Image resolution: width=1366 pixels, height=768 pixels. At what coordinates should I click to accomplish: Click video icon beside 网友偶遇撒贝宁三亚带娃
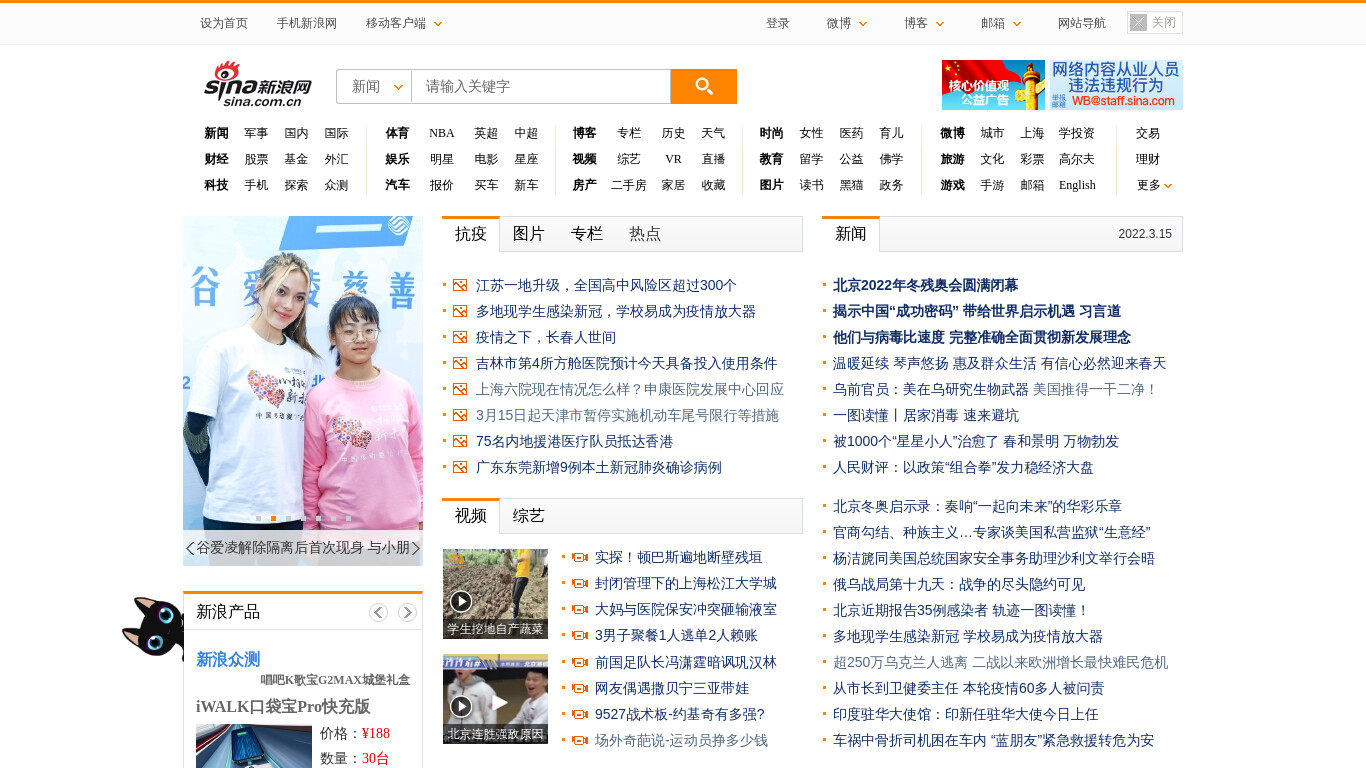(x=579, y=689)
